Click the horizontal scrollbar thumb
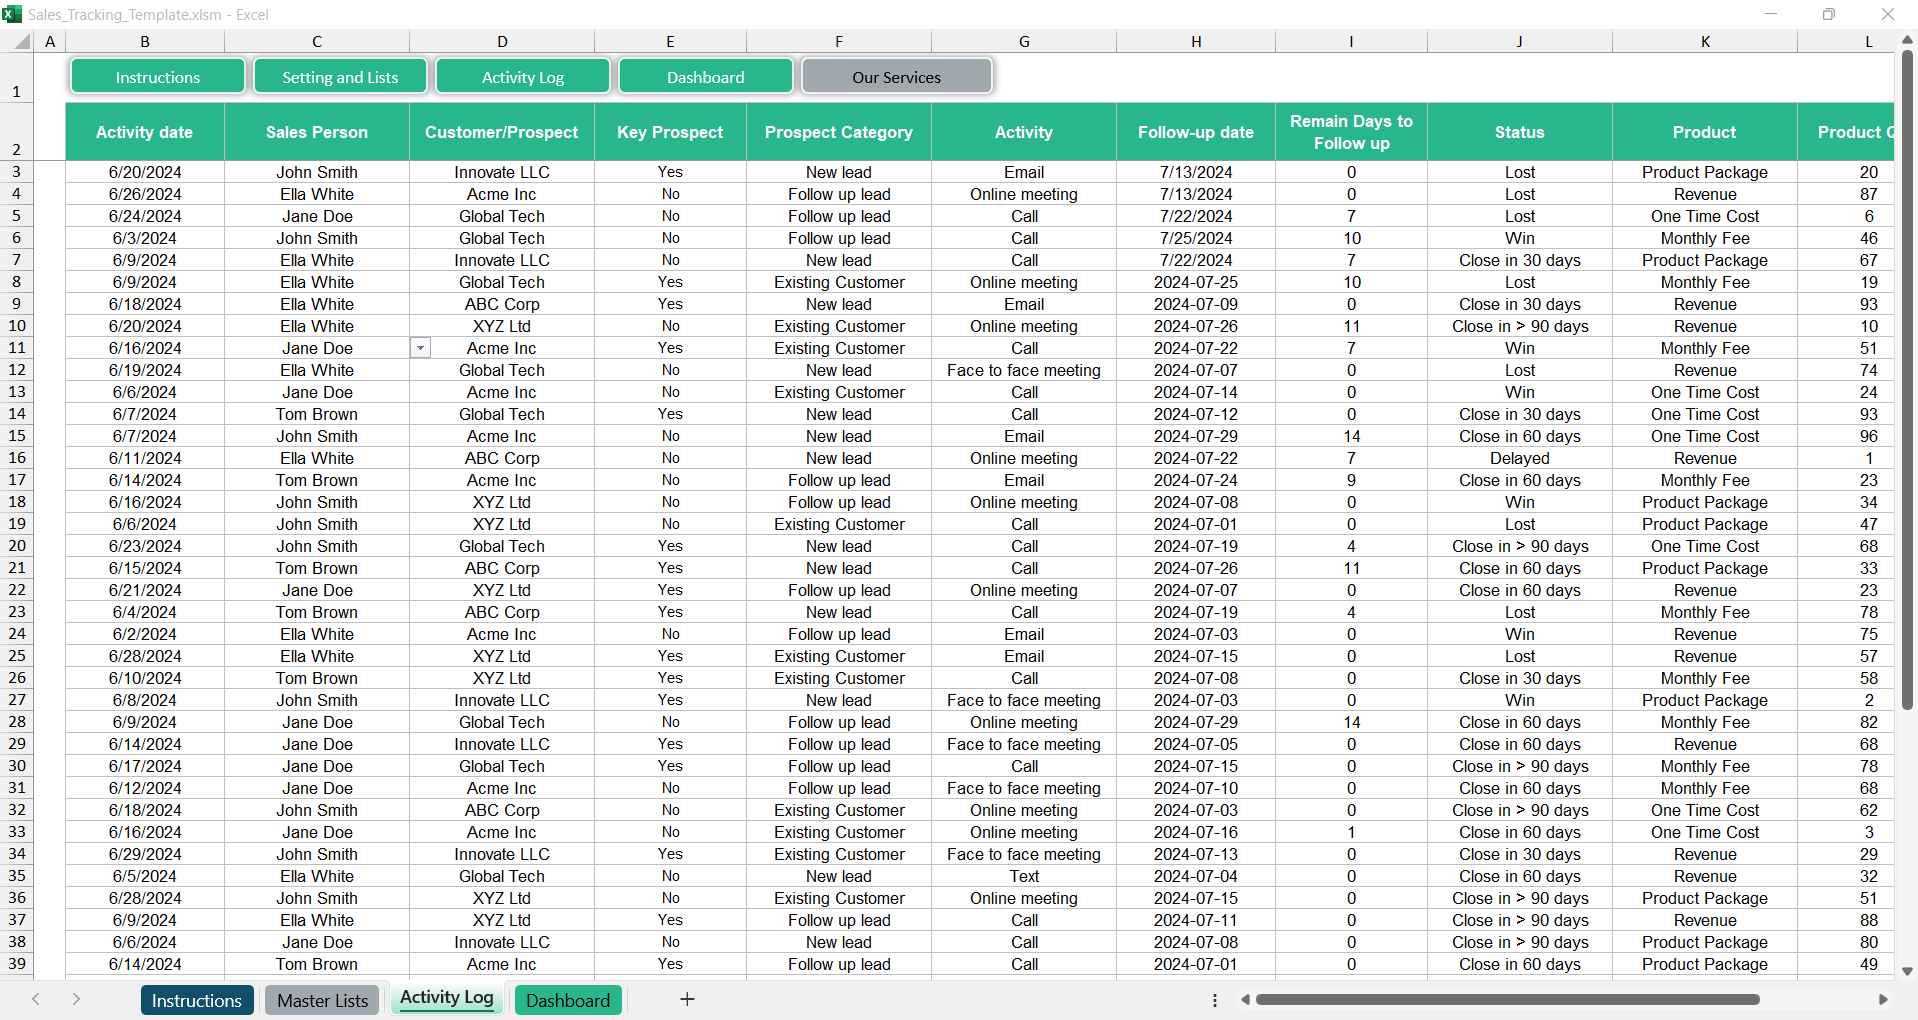Screen dimensions: 1918x1020 pos(1507,999)
